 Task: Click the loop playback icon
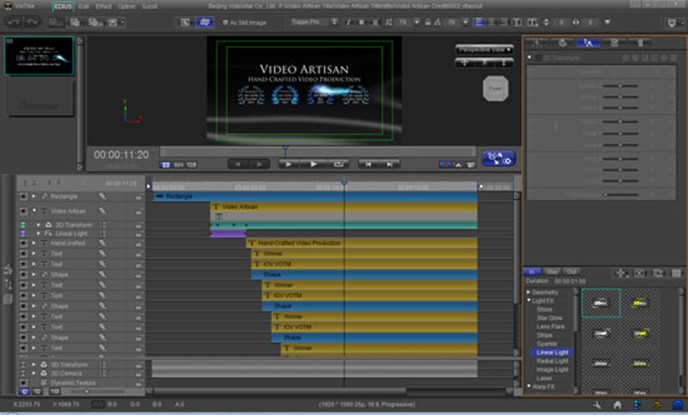point(338,164)
